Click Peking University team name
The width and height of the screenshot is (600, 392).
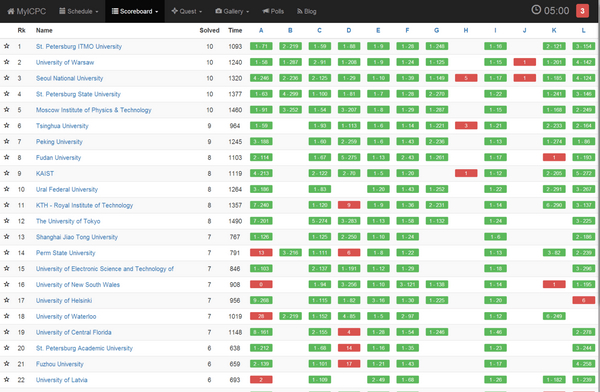click(59, 142)
